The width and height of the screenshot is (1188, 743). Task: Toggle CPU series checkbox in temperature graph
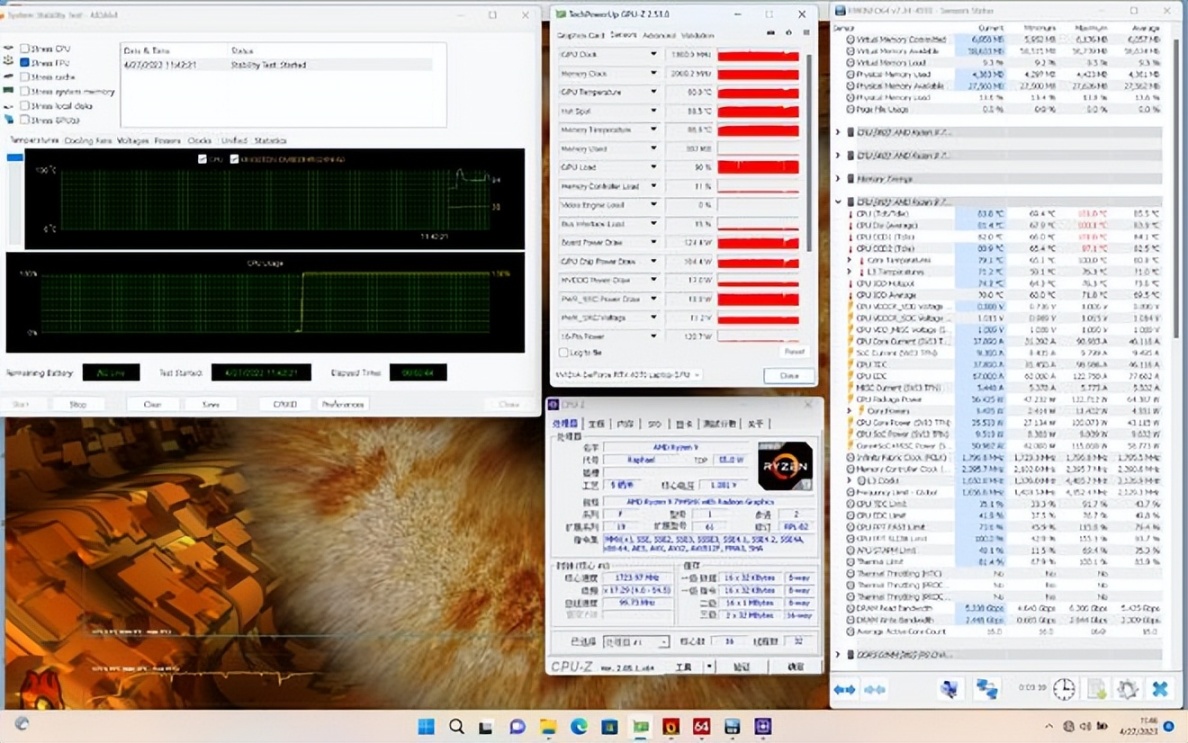coord(202,159)
